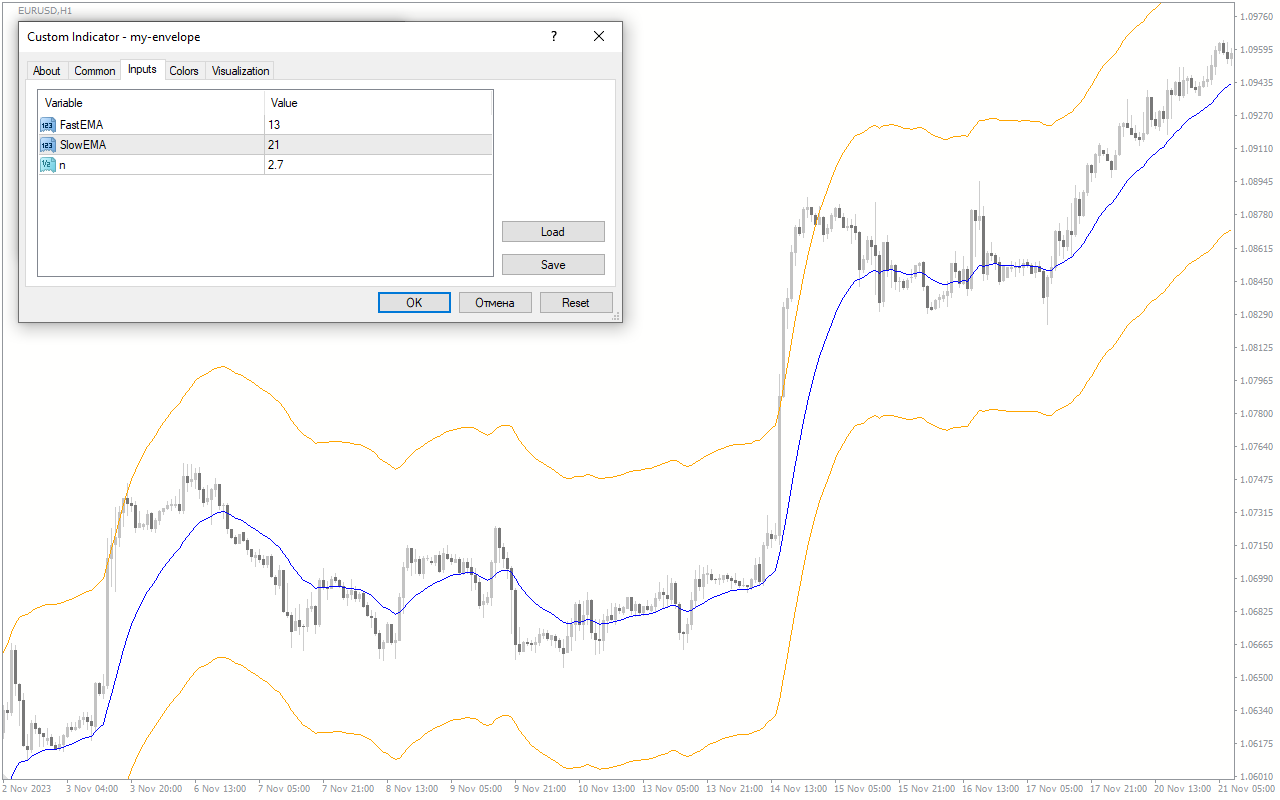Click the 1.07800 price scale label
Viewport: 1280px width, 800px height.
(1255, 413)
